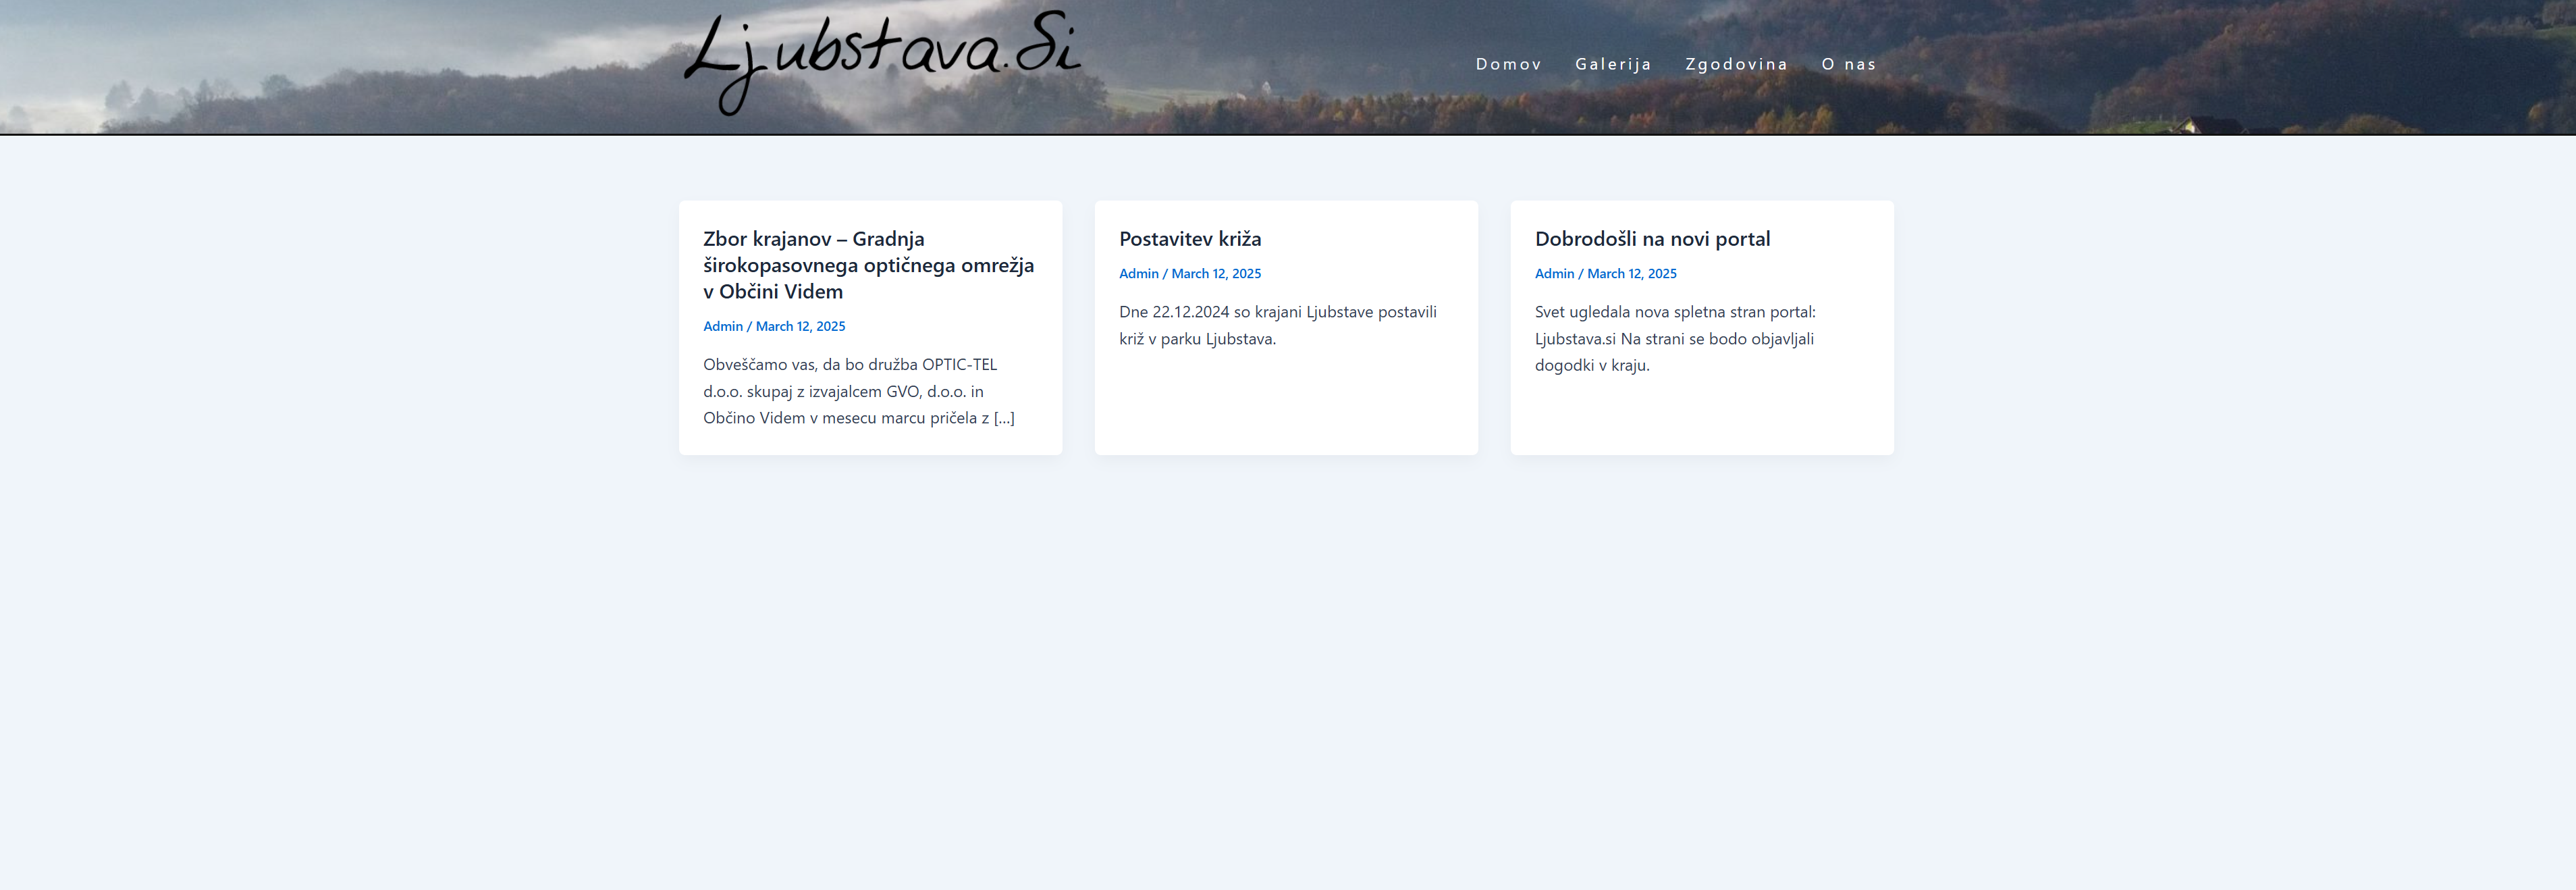Go to the Galerija page

1613,64
